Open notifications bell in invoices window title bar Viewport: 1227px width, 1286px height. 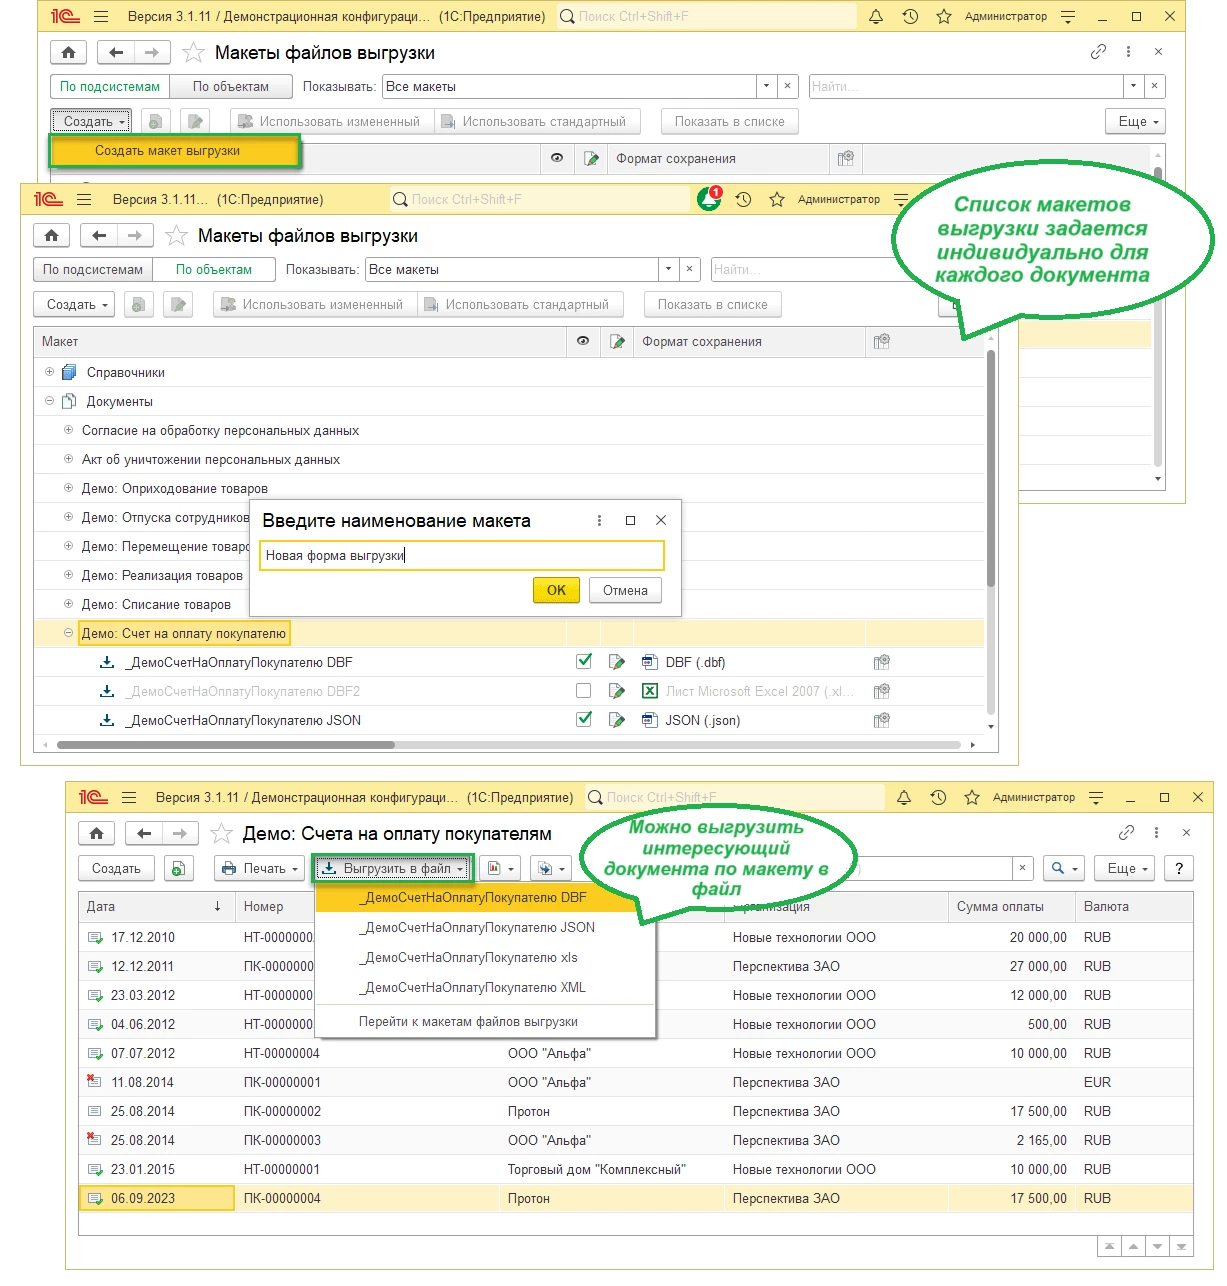pos(904,797)
